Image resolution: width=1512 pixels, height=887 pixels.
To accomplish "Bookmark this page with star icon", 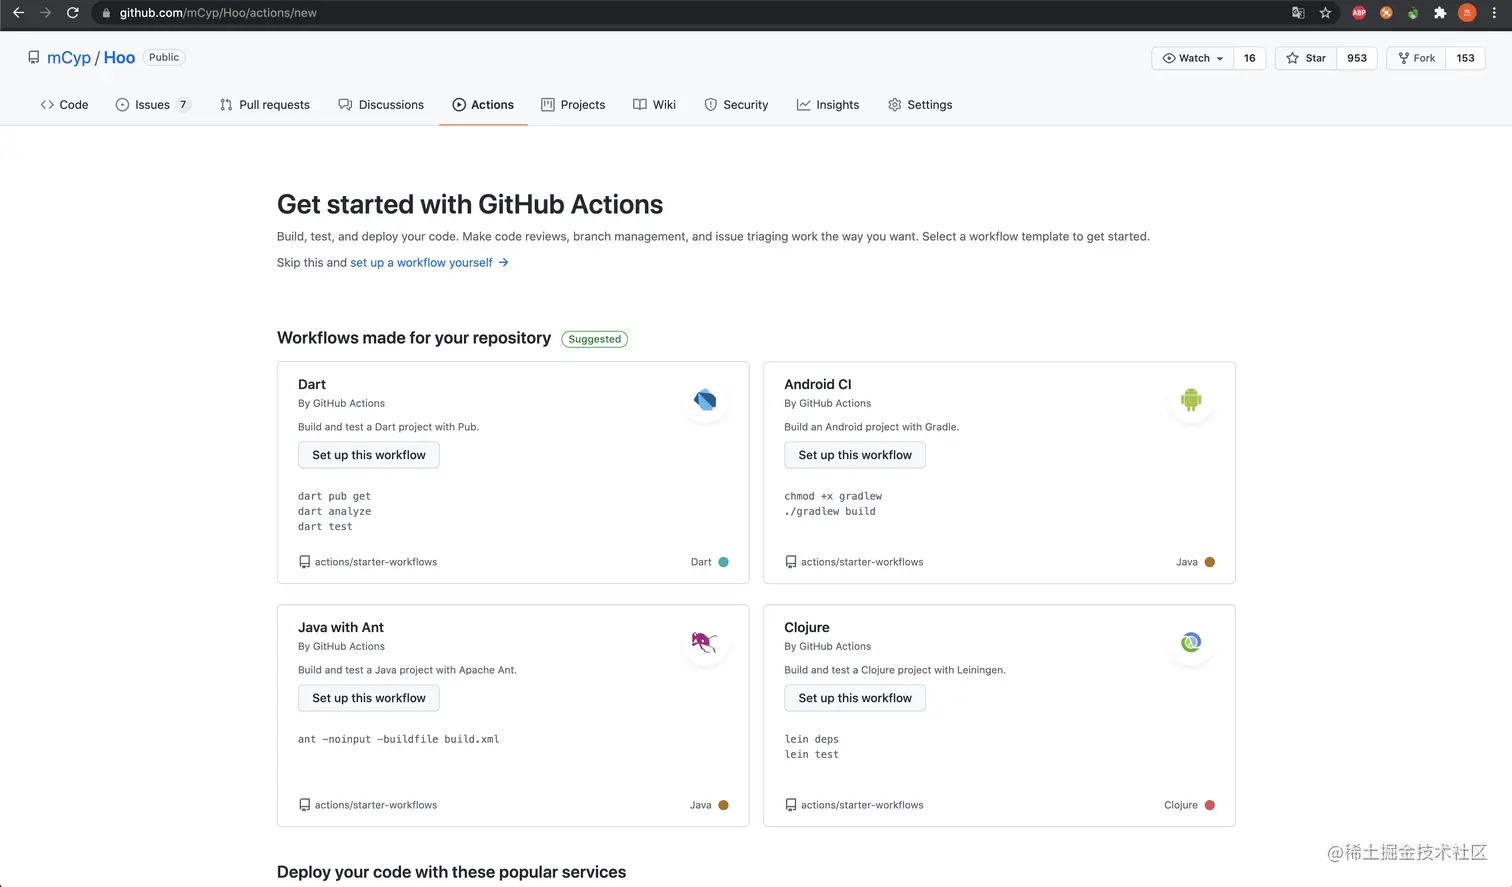I will click(x=1325, y=13).
